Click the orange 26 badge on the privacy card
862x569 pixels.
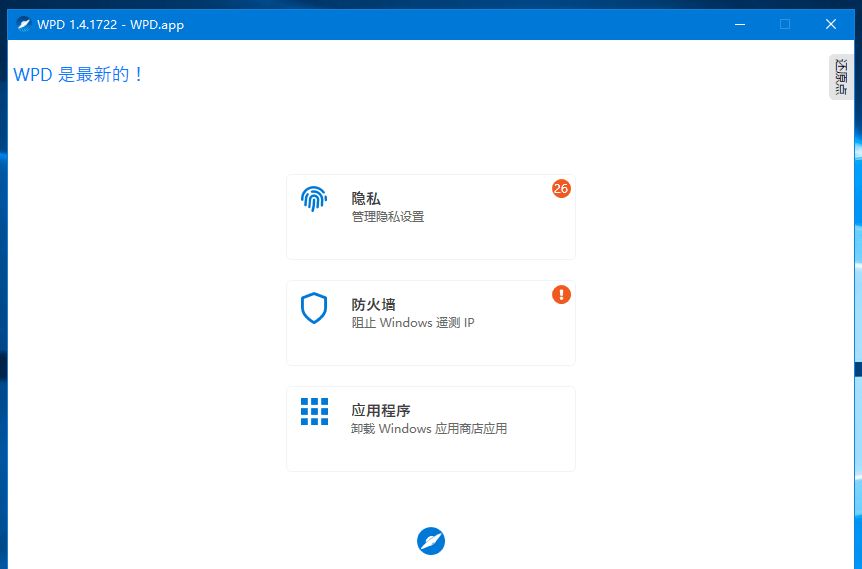[x=561, y=189]
